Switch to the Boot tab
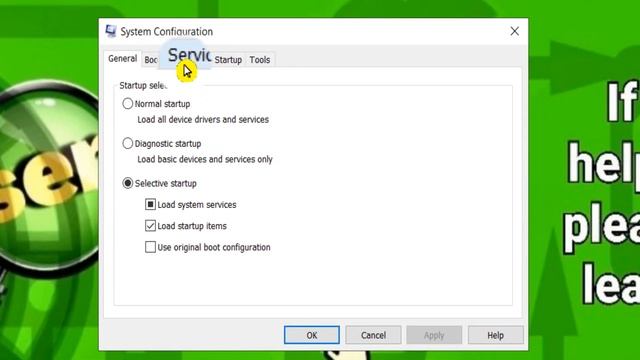 coord(150,60)
